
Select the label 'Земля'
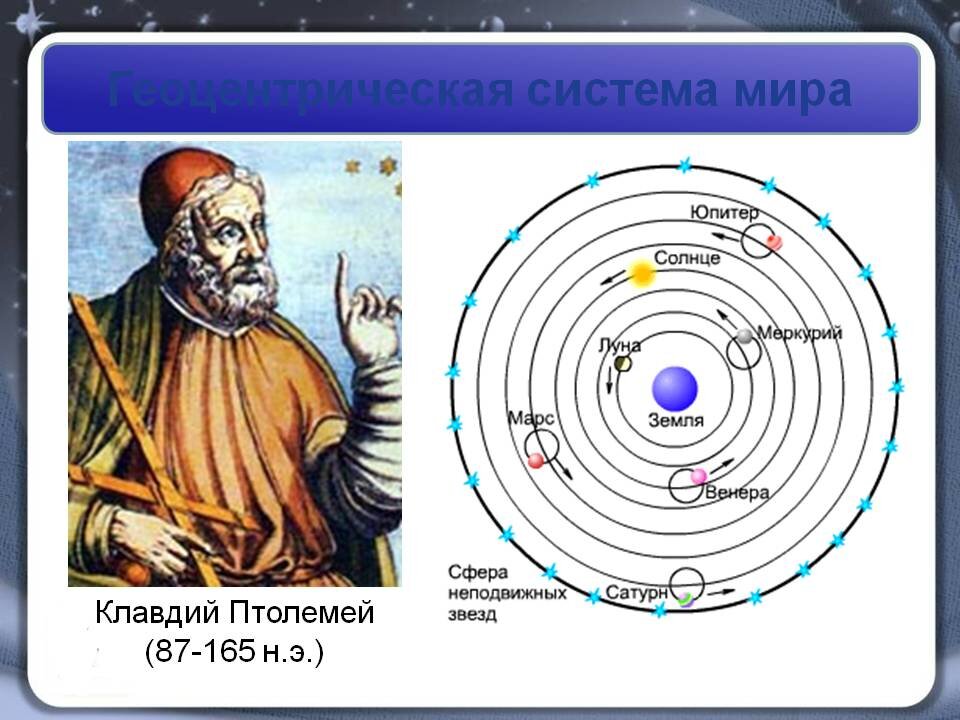pos(676,421)
